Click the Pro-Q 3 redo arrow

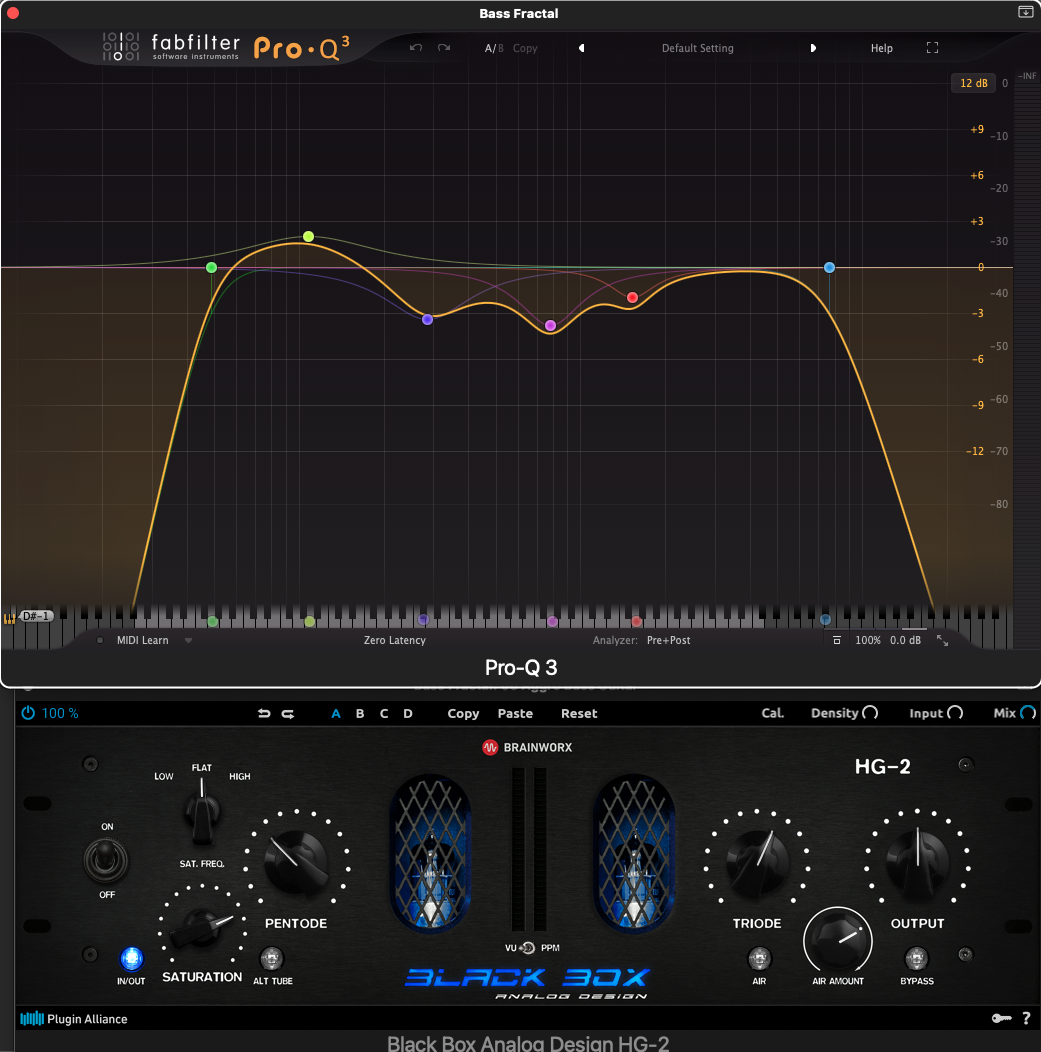point(444,48)
